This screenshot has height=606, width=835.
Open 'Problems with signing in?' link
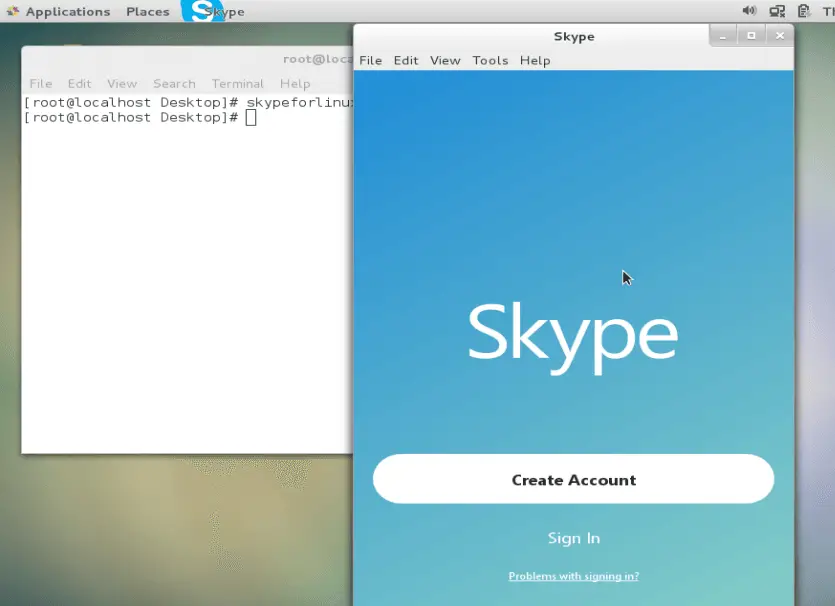[x=574, y=576]
